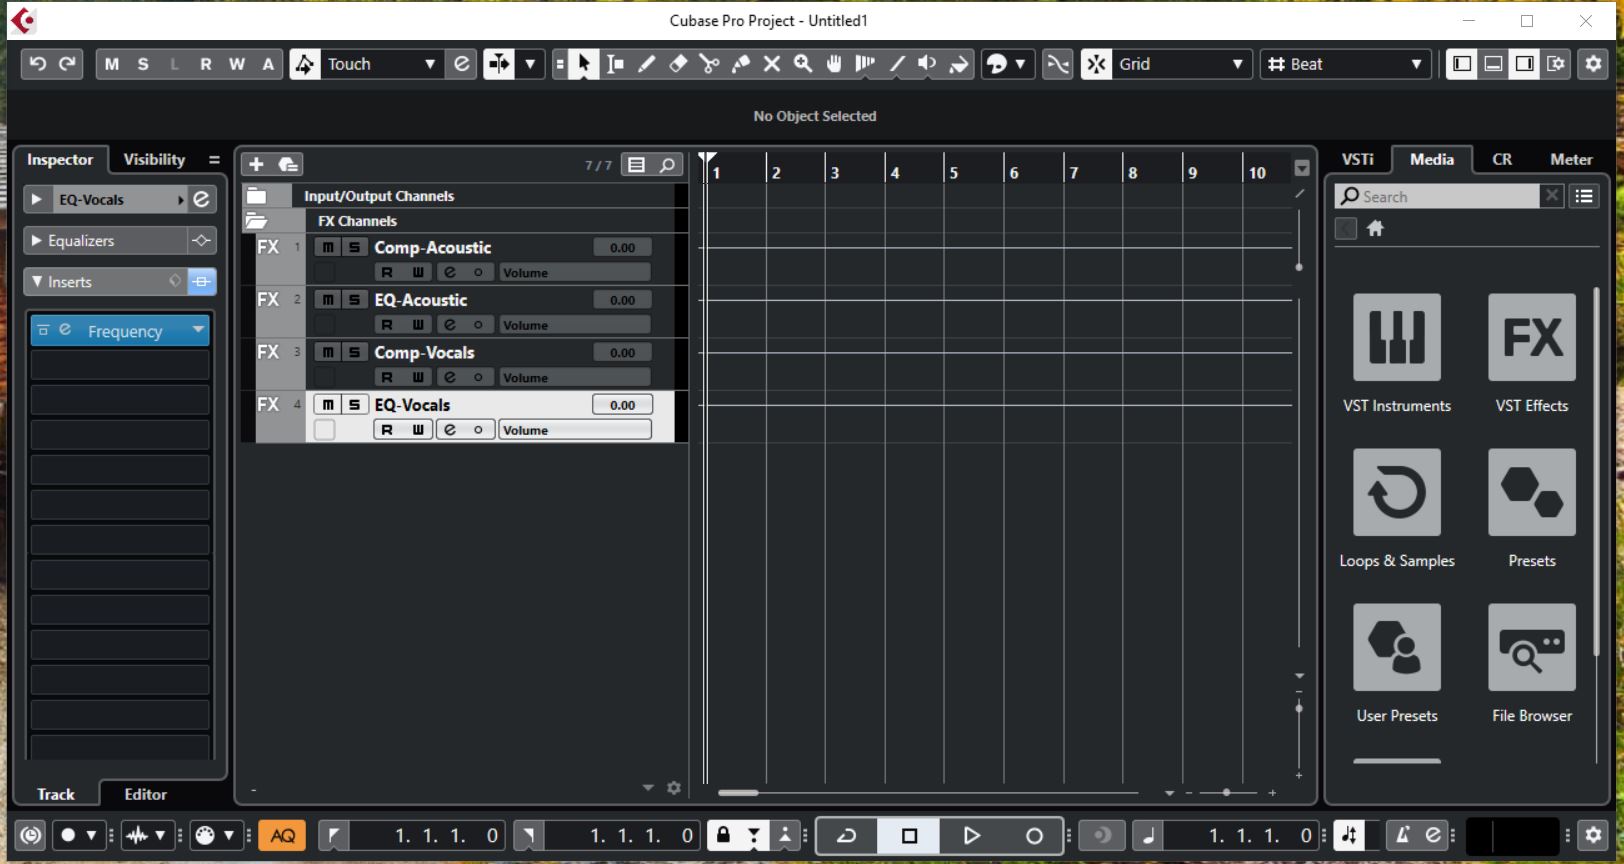Image resolution: width=1624 pixels, height=864 pixels.
Task: Click the Add Track plus button
Action: [256, 164]
